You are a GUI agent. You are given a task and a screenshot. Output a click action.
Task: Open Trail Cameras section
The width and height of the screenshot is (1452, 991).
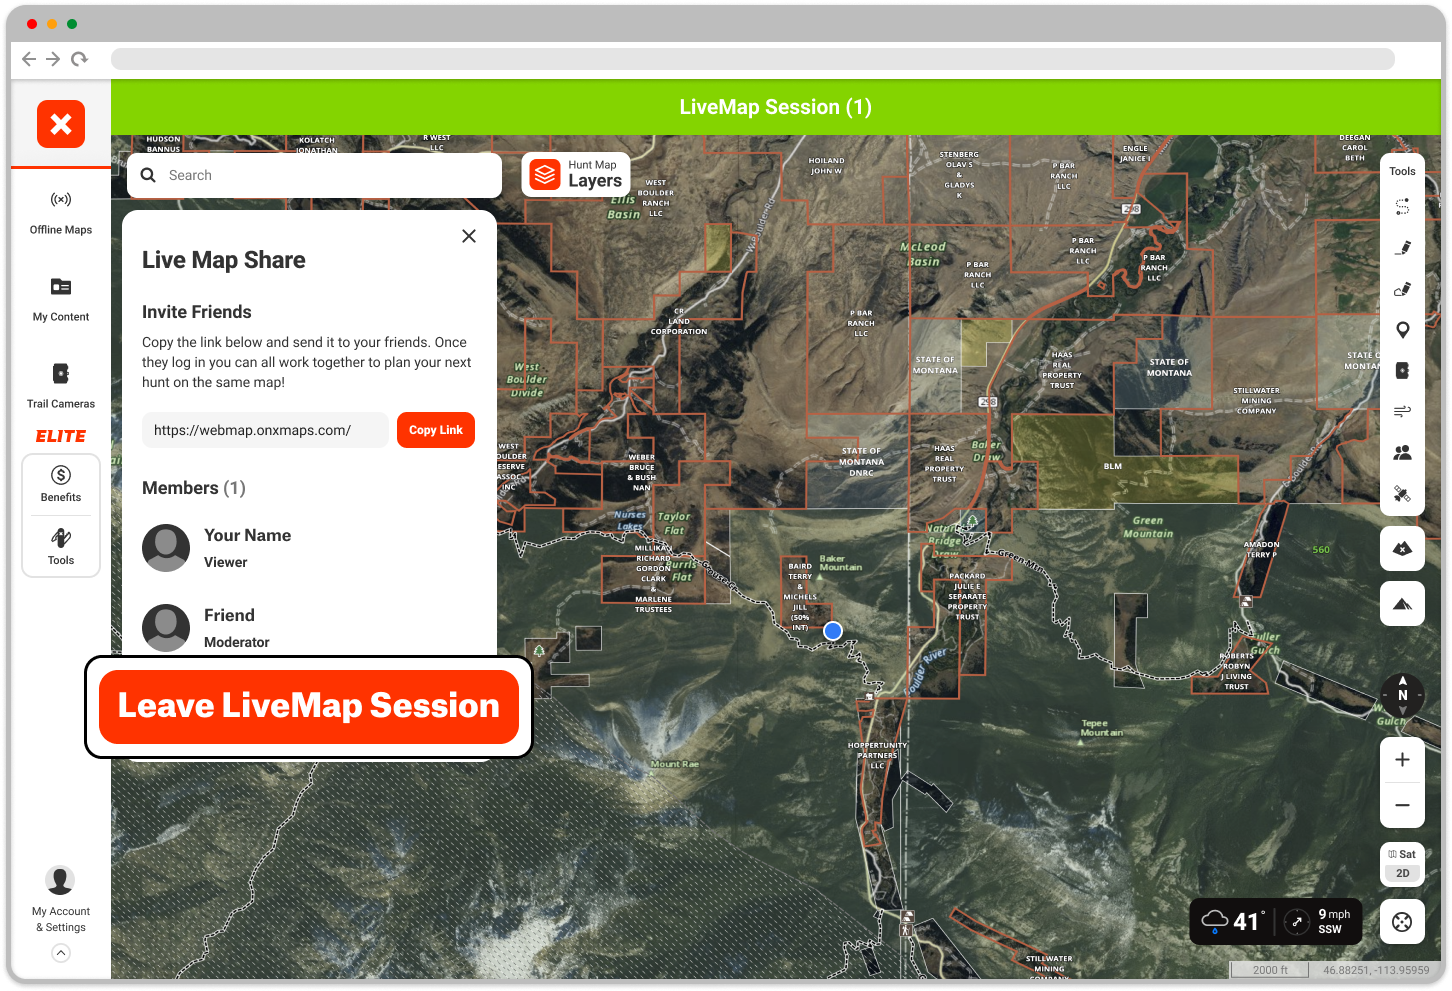click(x=61, y=387)
